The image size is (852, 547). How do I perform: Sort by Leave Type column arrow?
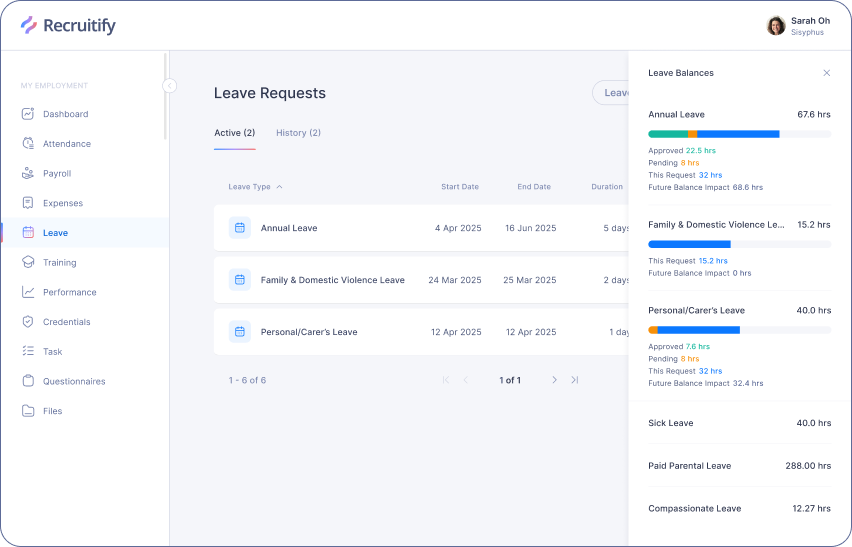click(279, 187)
